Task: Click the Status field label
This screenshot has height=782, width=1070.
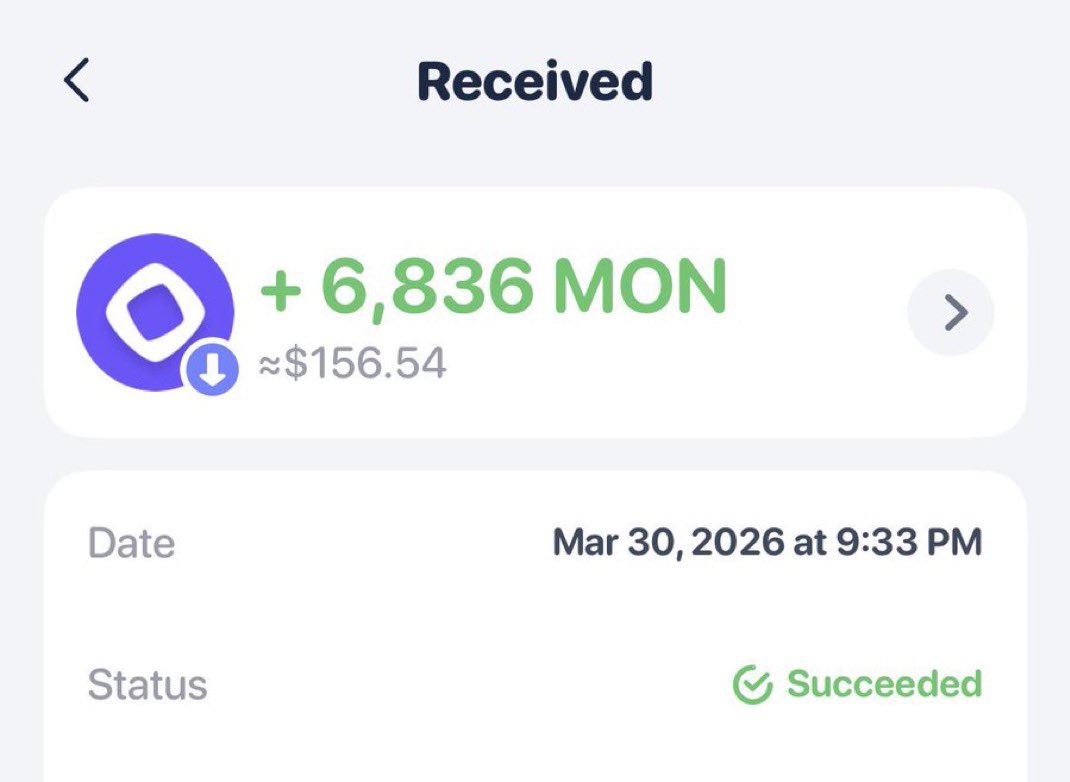Action: (147, 685)
